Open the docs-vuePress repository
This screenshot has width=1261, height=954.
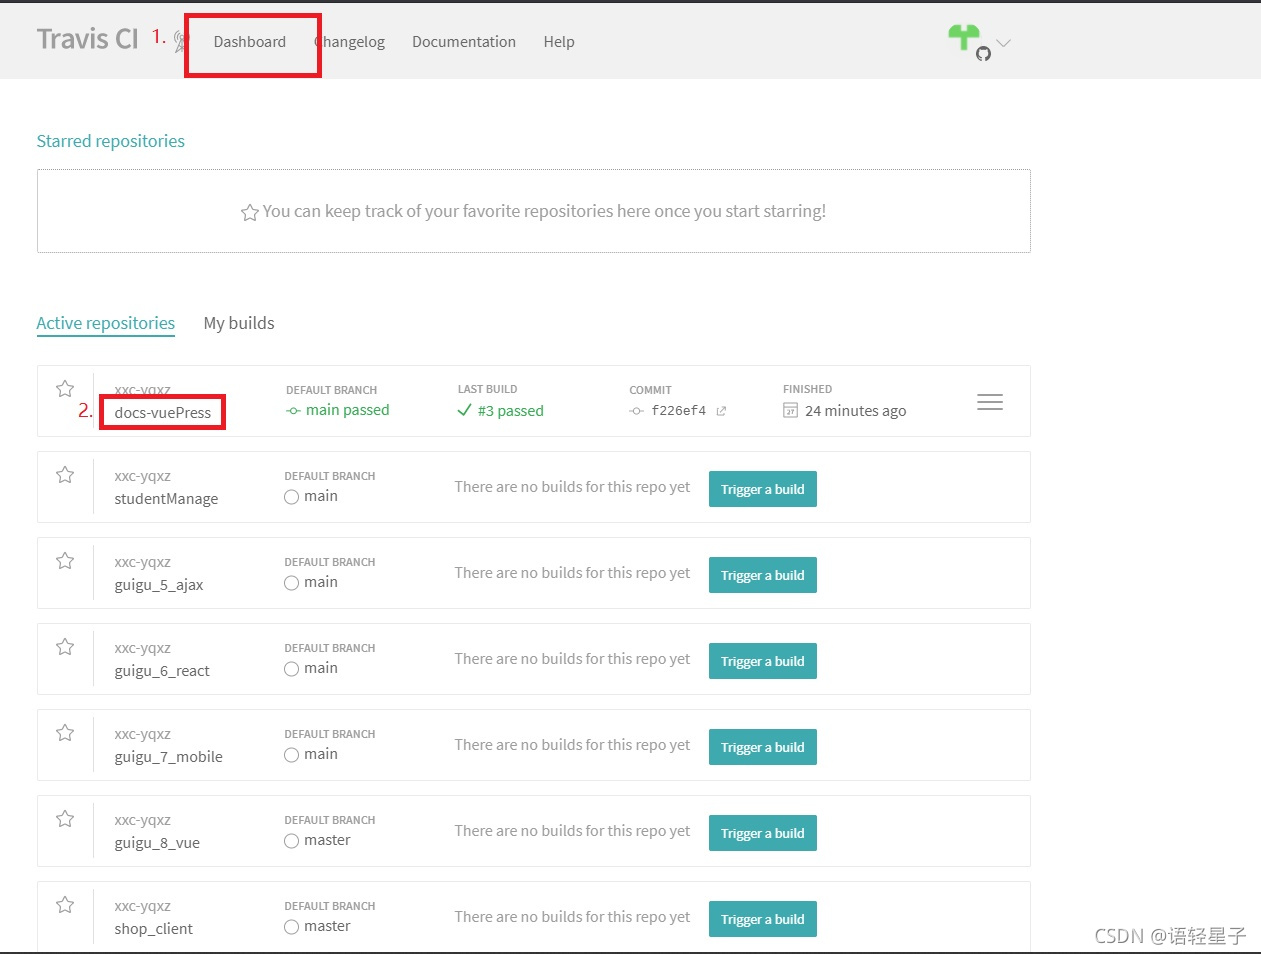(163, 413)
